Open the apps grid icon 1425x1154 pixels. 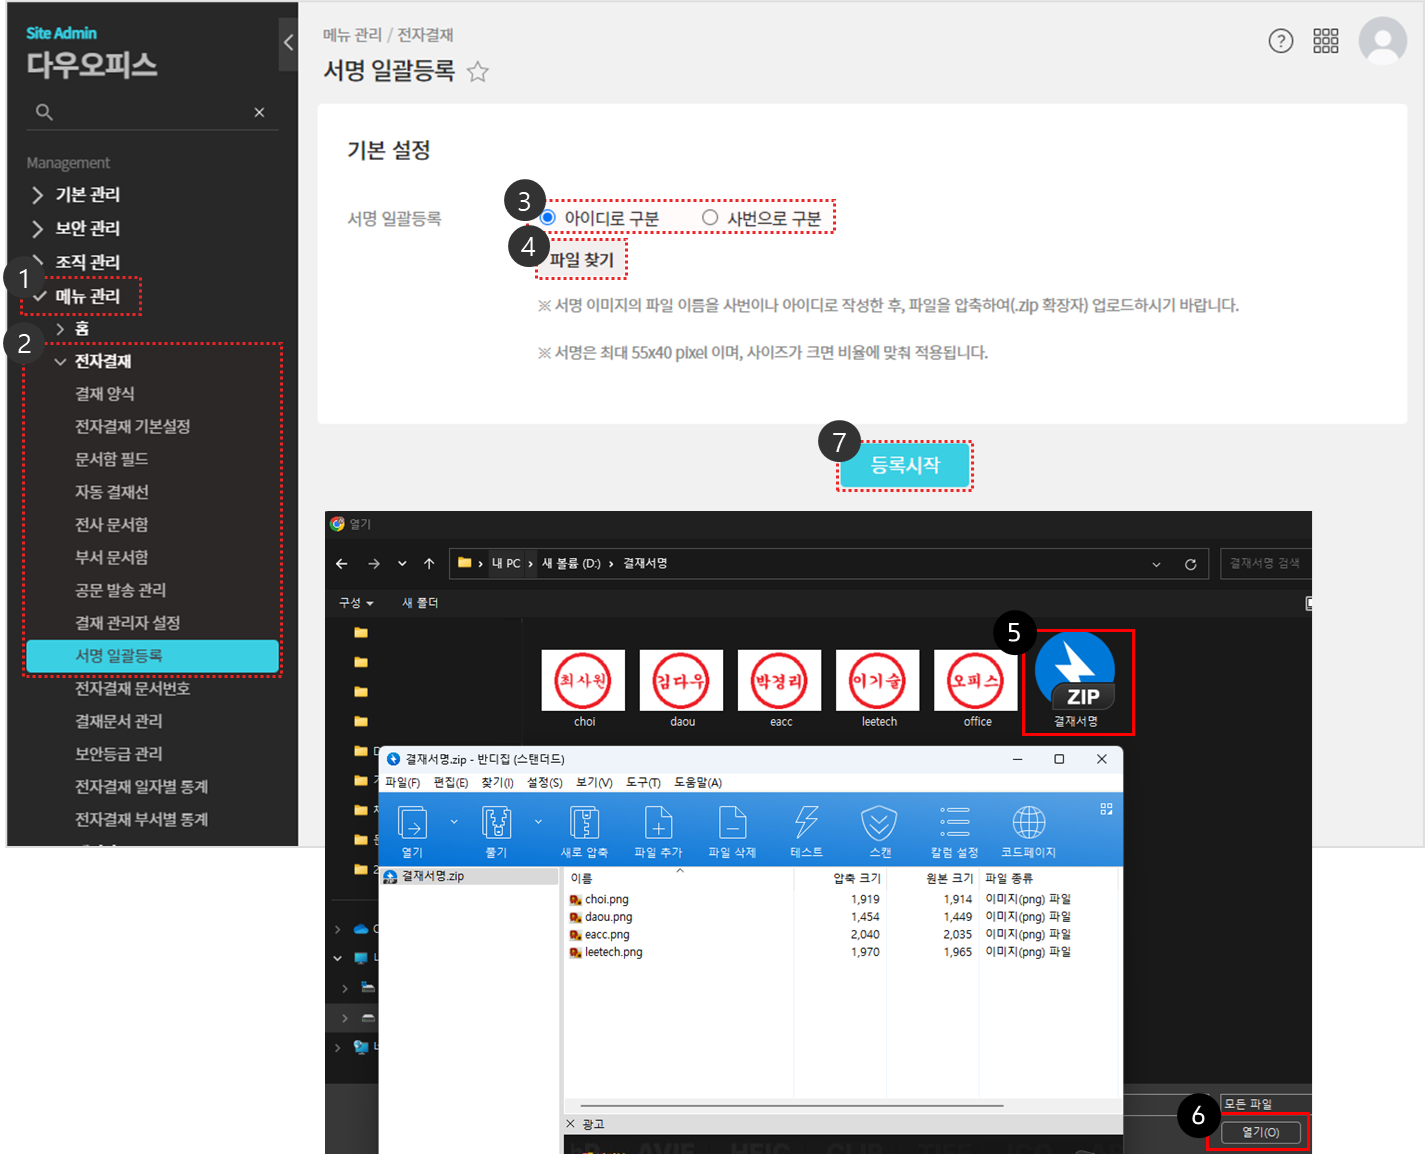coord(1325,41)
